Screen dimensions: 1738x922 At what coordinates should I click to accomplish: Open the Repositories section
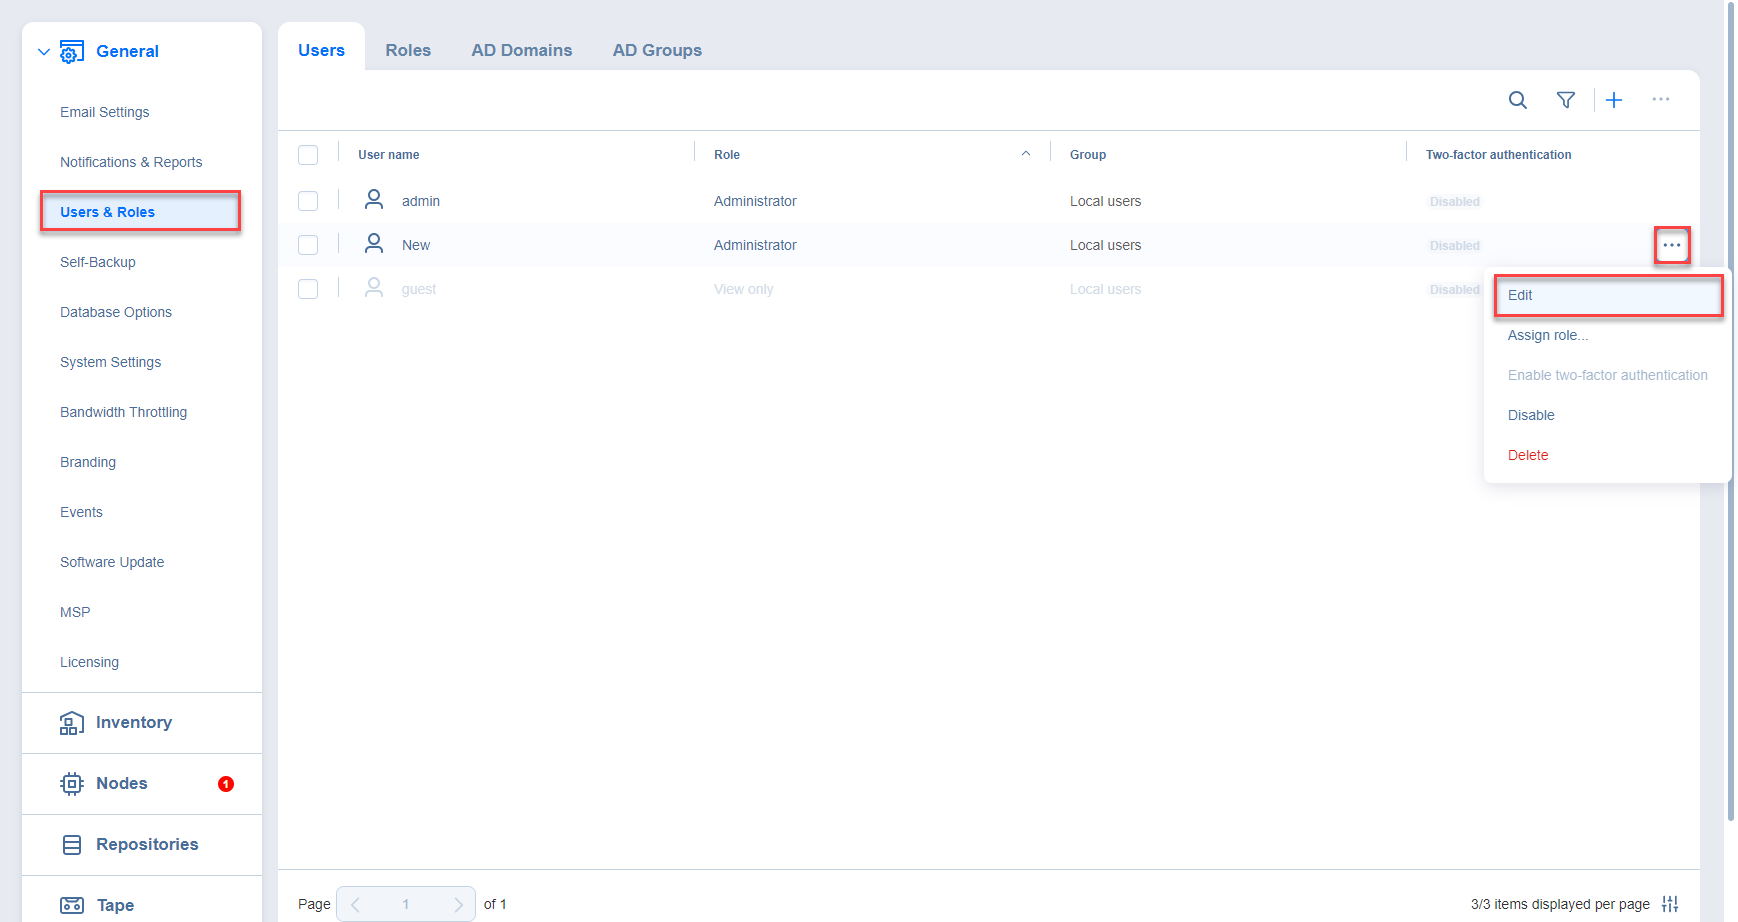146,844
